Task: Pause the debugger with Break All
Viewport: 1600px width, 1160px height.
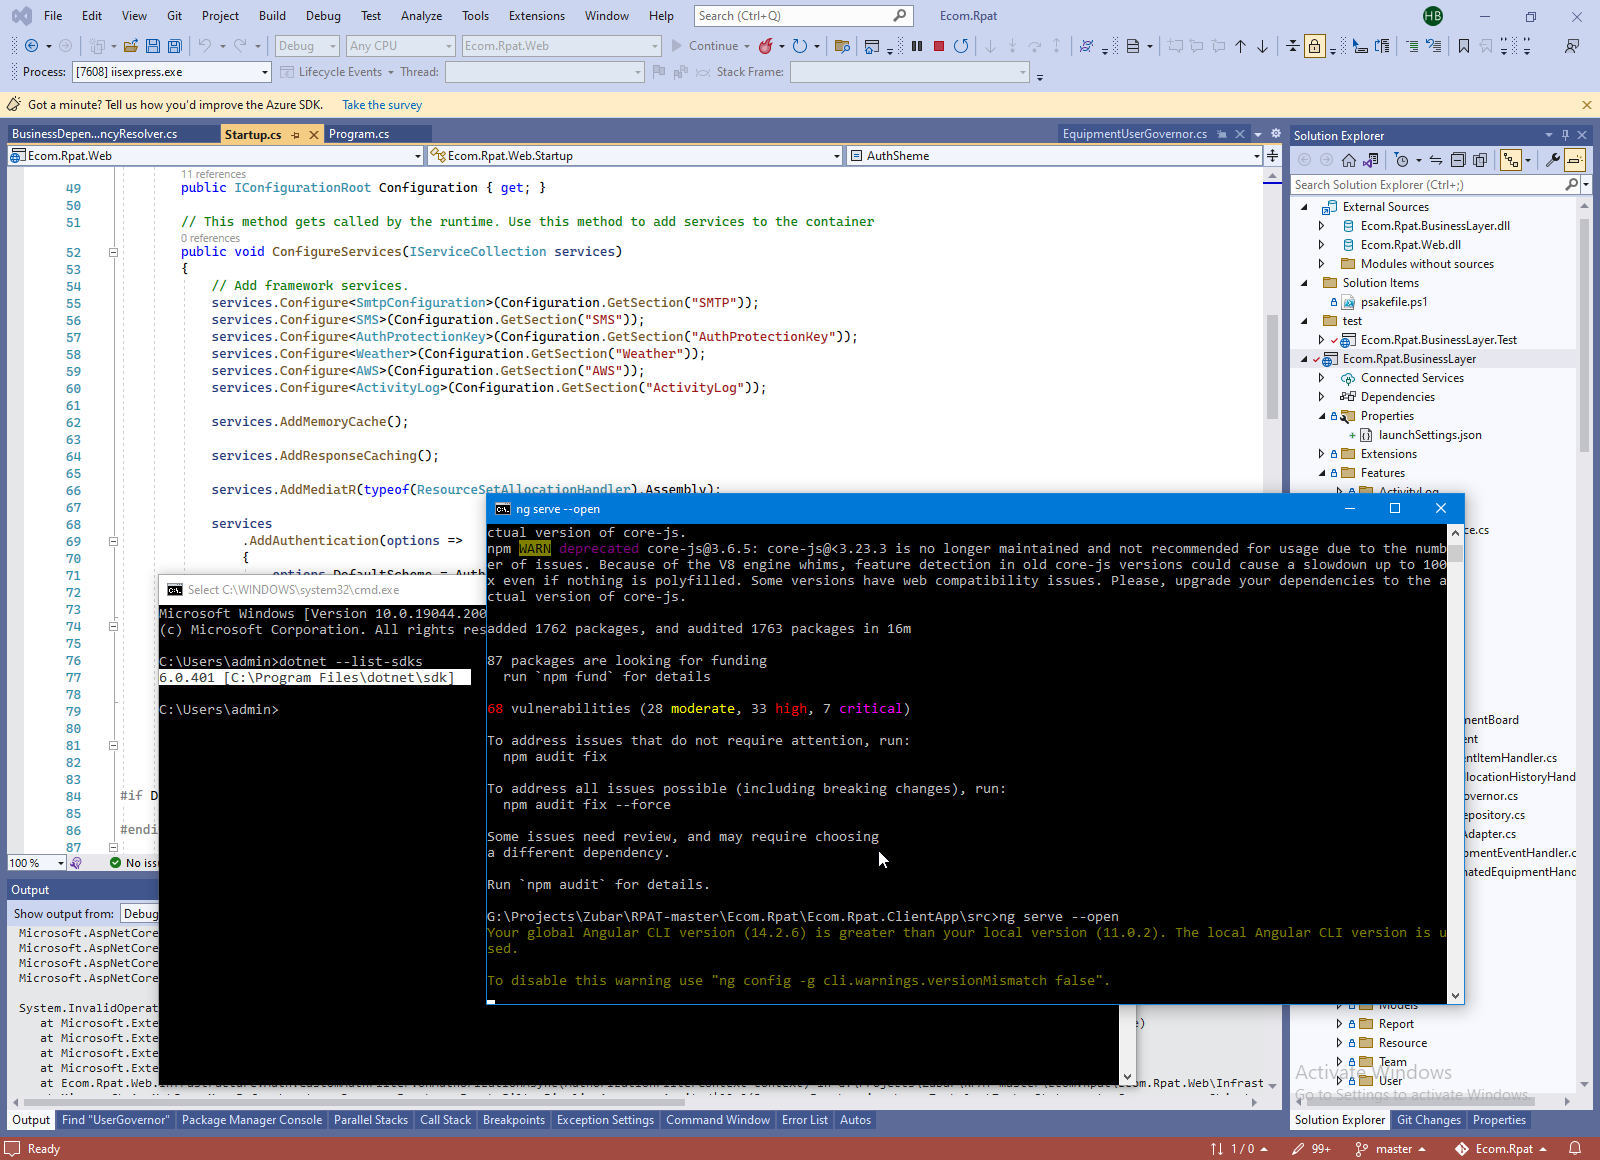Action: (x=917, y=46)
